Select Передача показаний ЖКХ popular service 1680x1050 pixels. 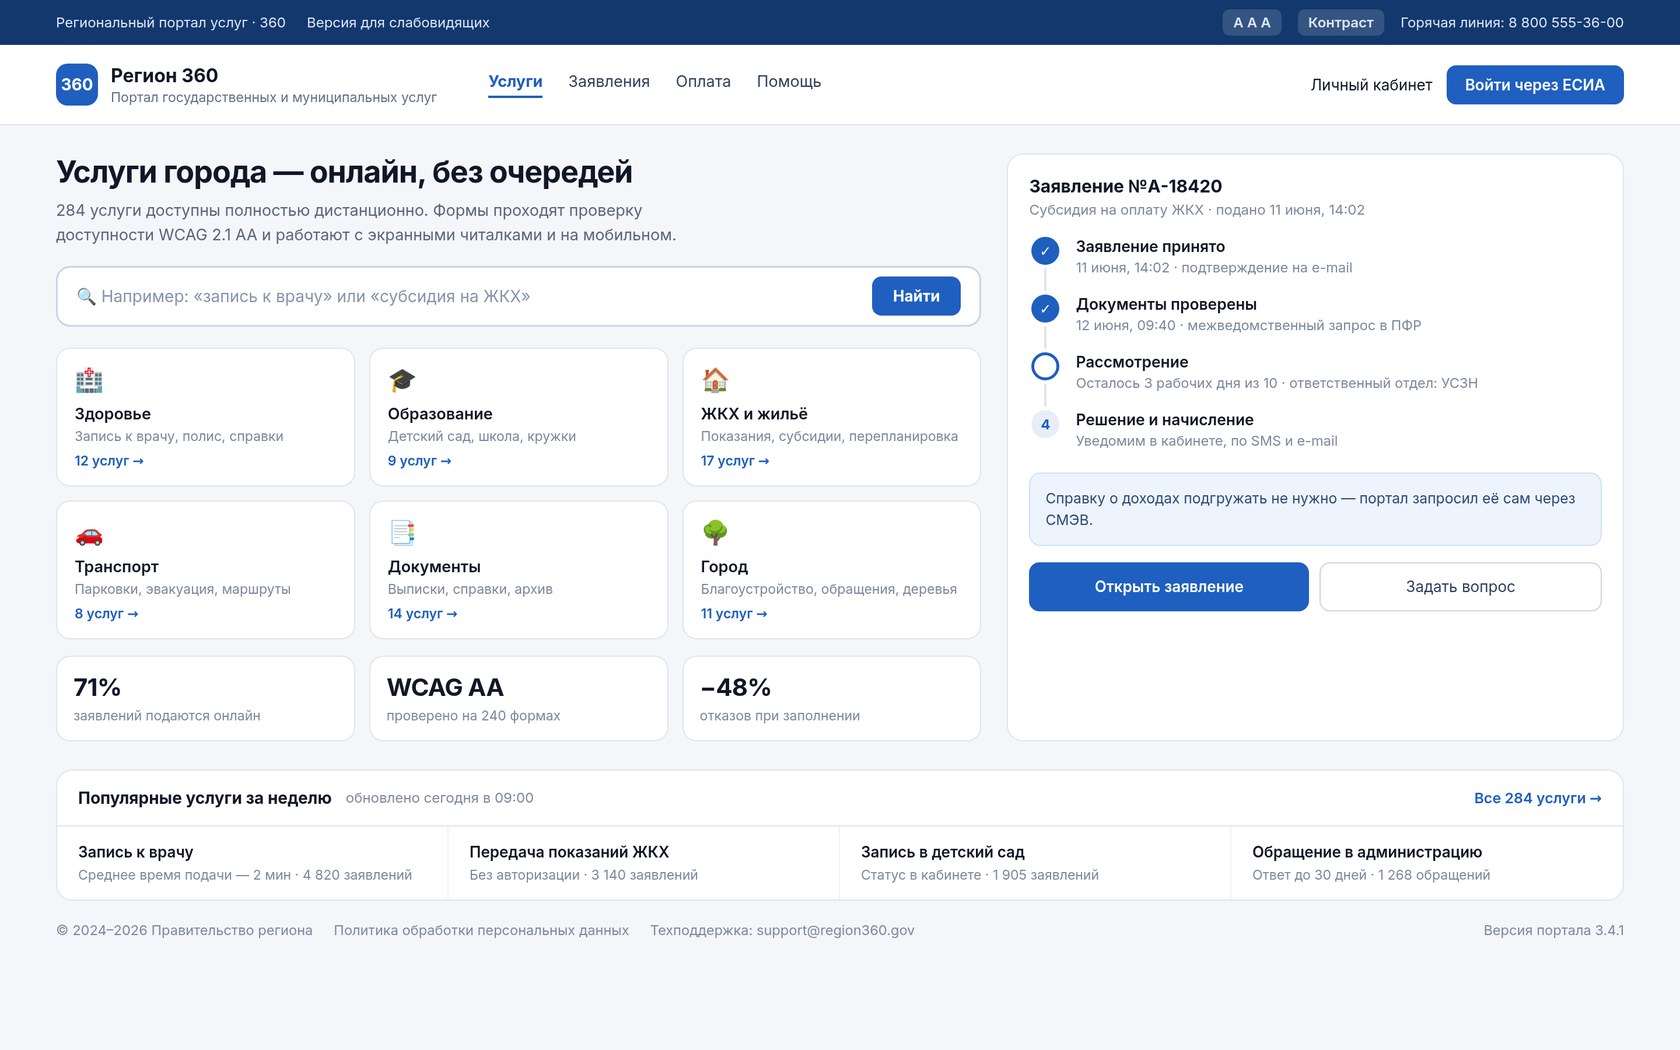(644, 863)
